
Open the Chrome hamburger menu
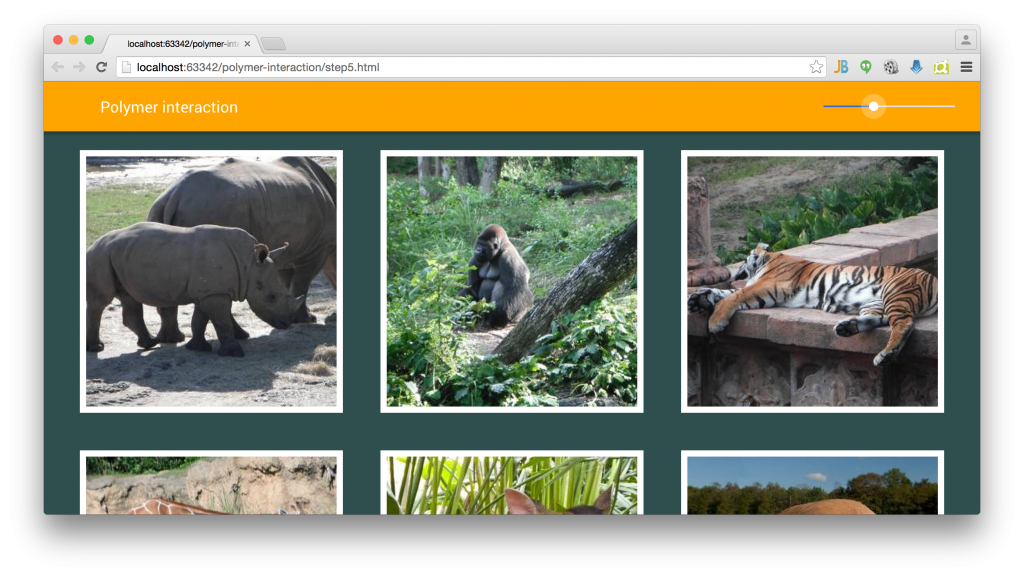[966, 67]
